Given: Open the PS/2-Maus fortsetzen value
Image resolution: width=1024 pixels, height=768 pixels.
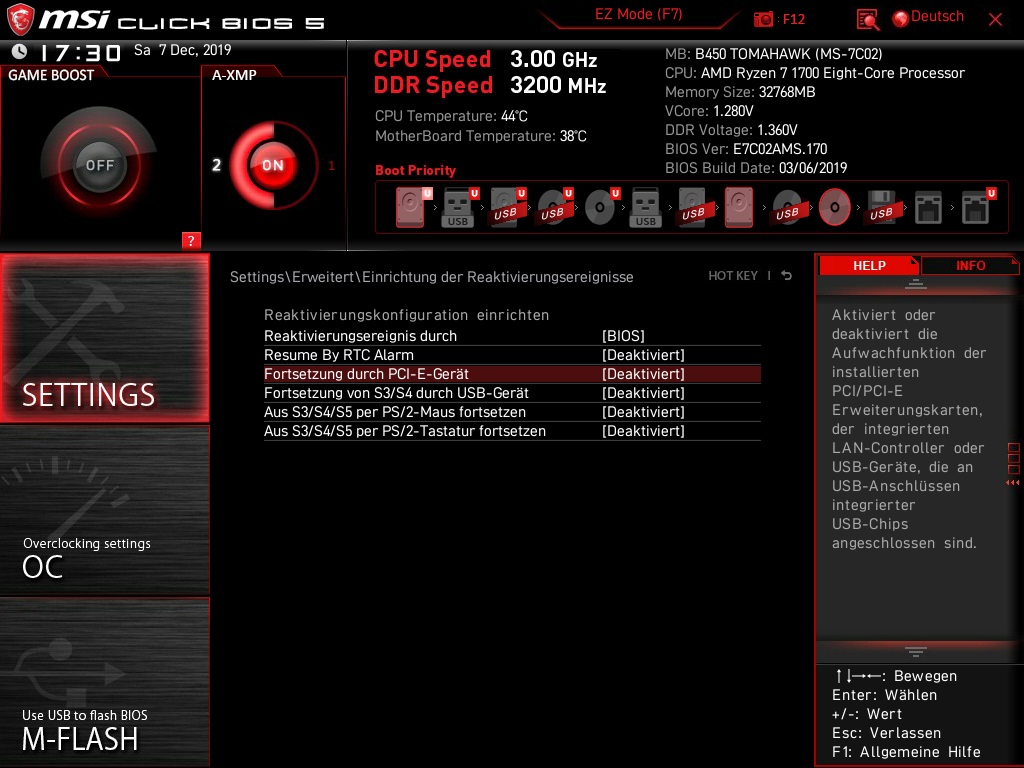Looking at the screenshot, I should (x=643, y=411).
